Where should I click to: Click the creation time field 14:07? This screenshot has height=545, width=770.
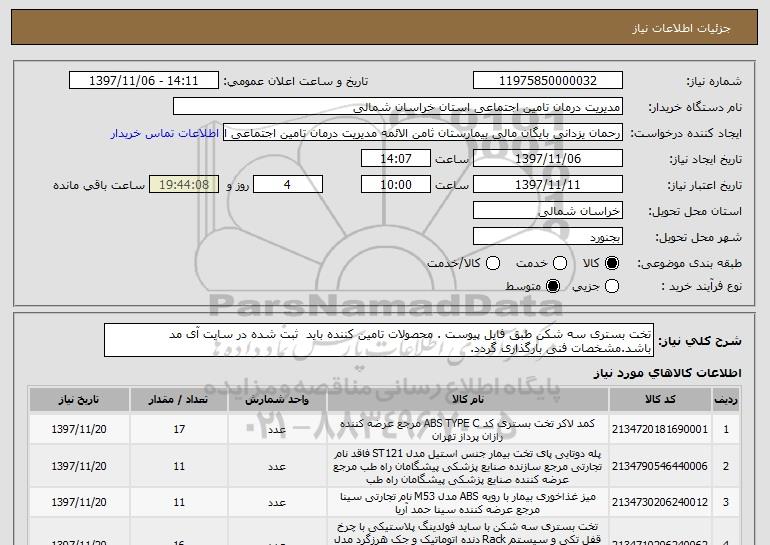pyautogui.click(x=396, y=159)
